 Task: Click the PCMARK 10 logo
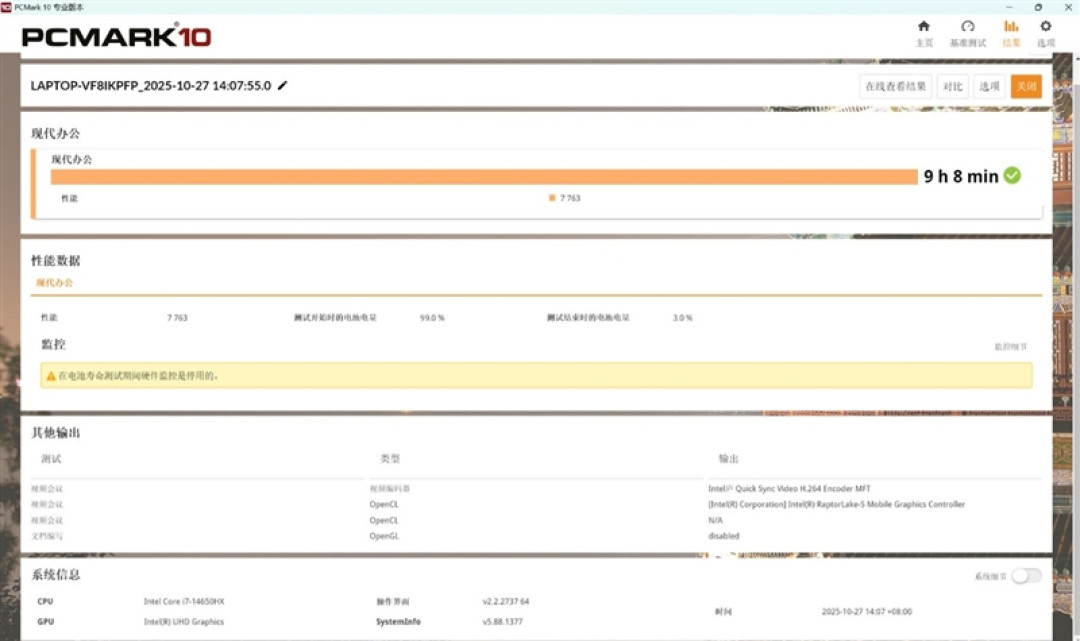coord(116,36)
